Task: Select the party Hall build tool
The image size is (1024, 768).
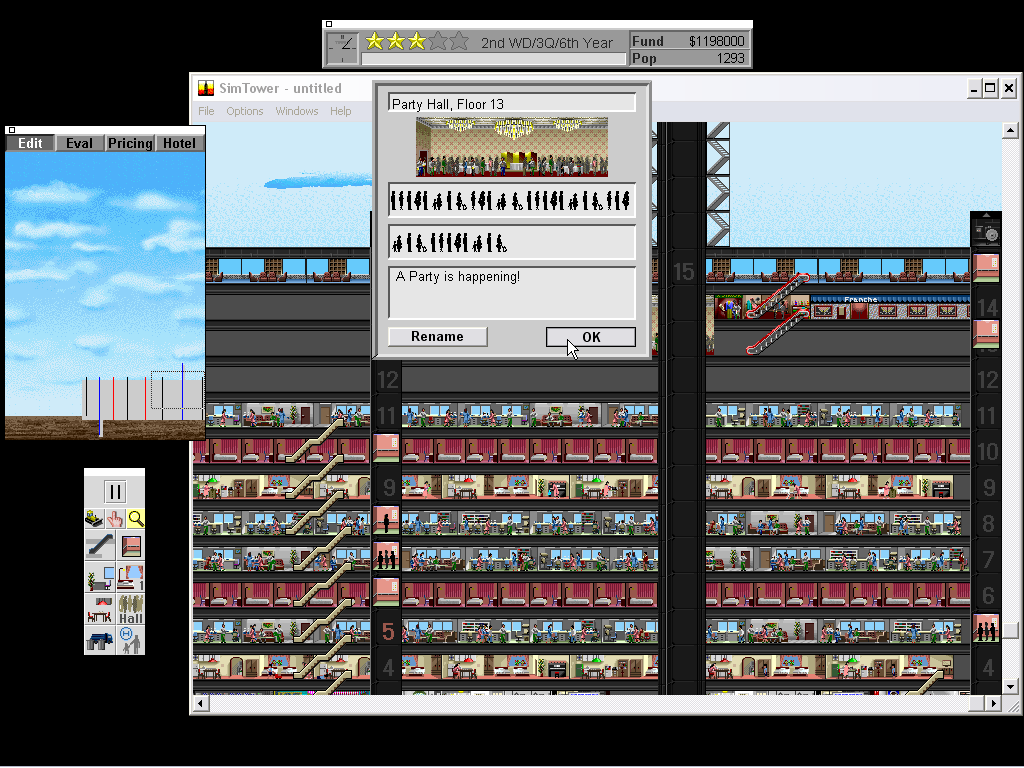Action: pos(131,609)
